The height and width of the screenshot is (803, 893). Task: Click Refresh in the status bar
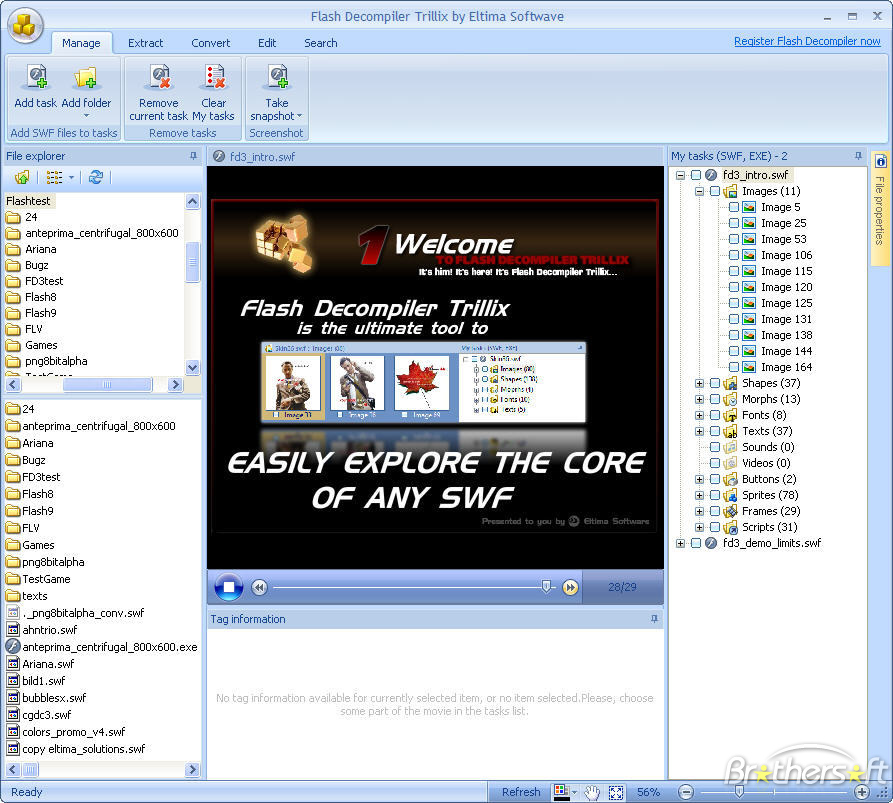pos(521,792)
